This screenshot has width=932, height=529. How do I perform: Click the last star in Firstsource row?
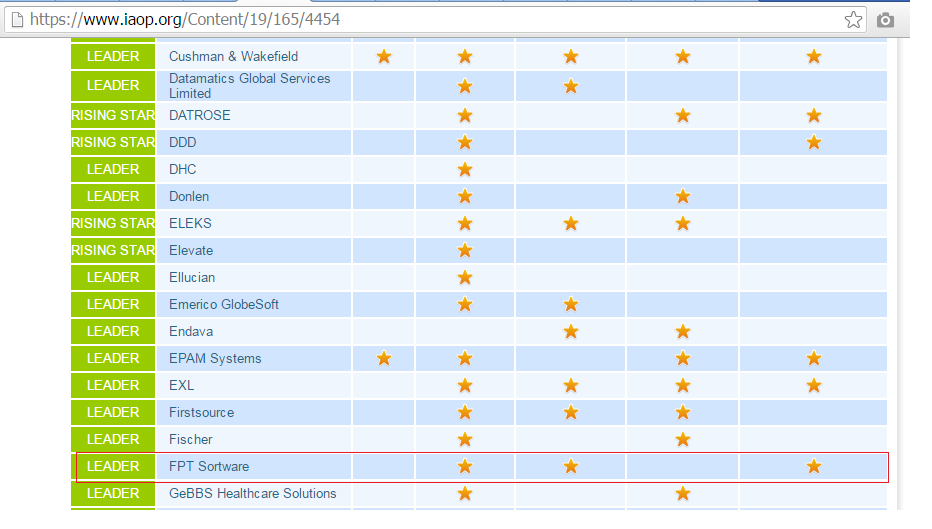(683, 413)
